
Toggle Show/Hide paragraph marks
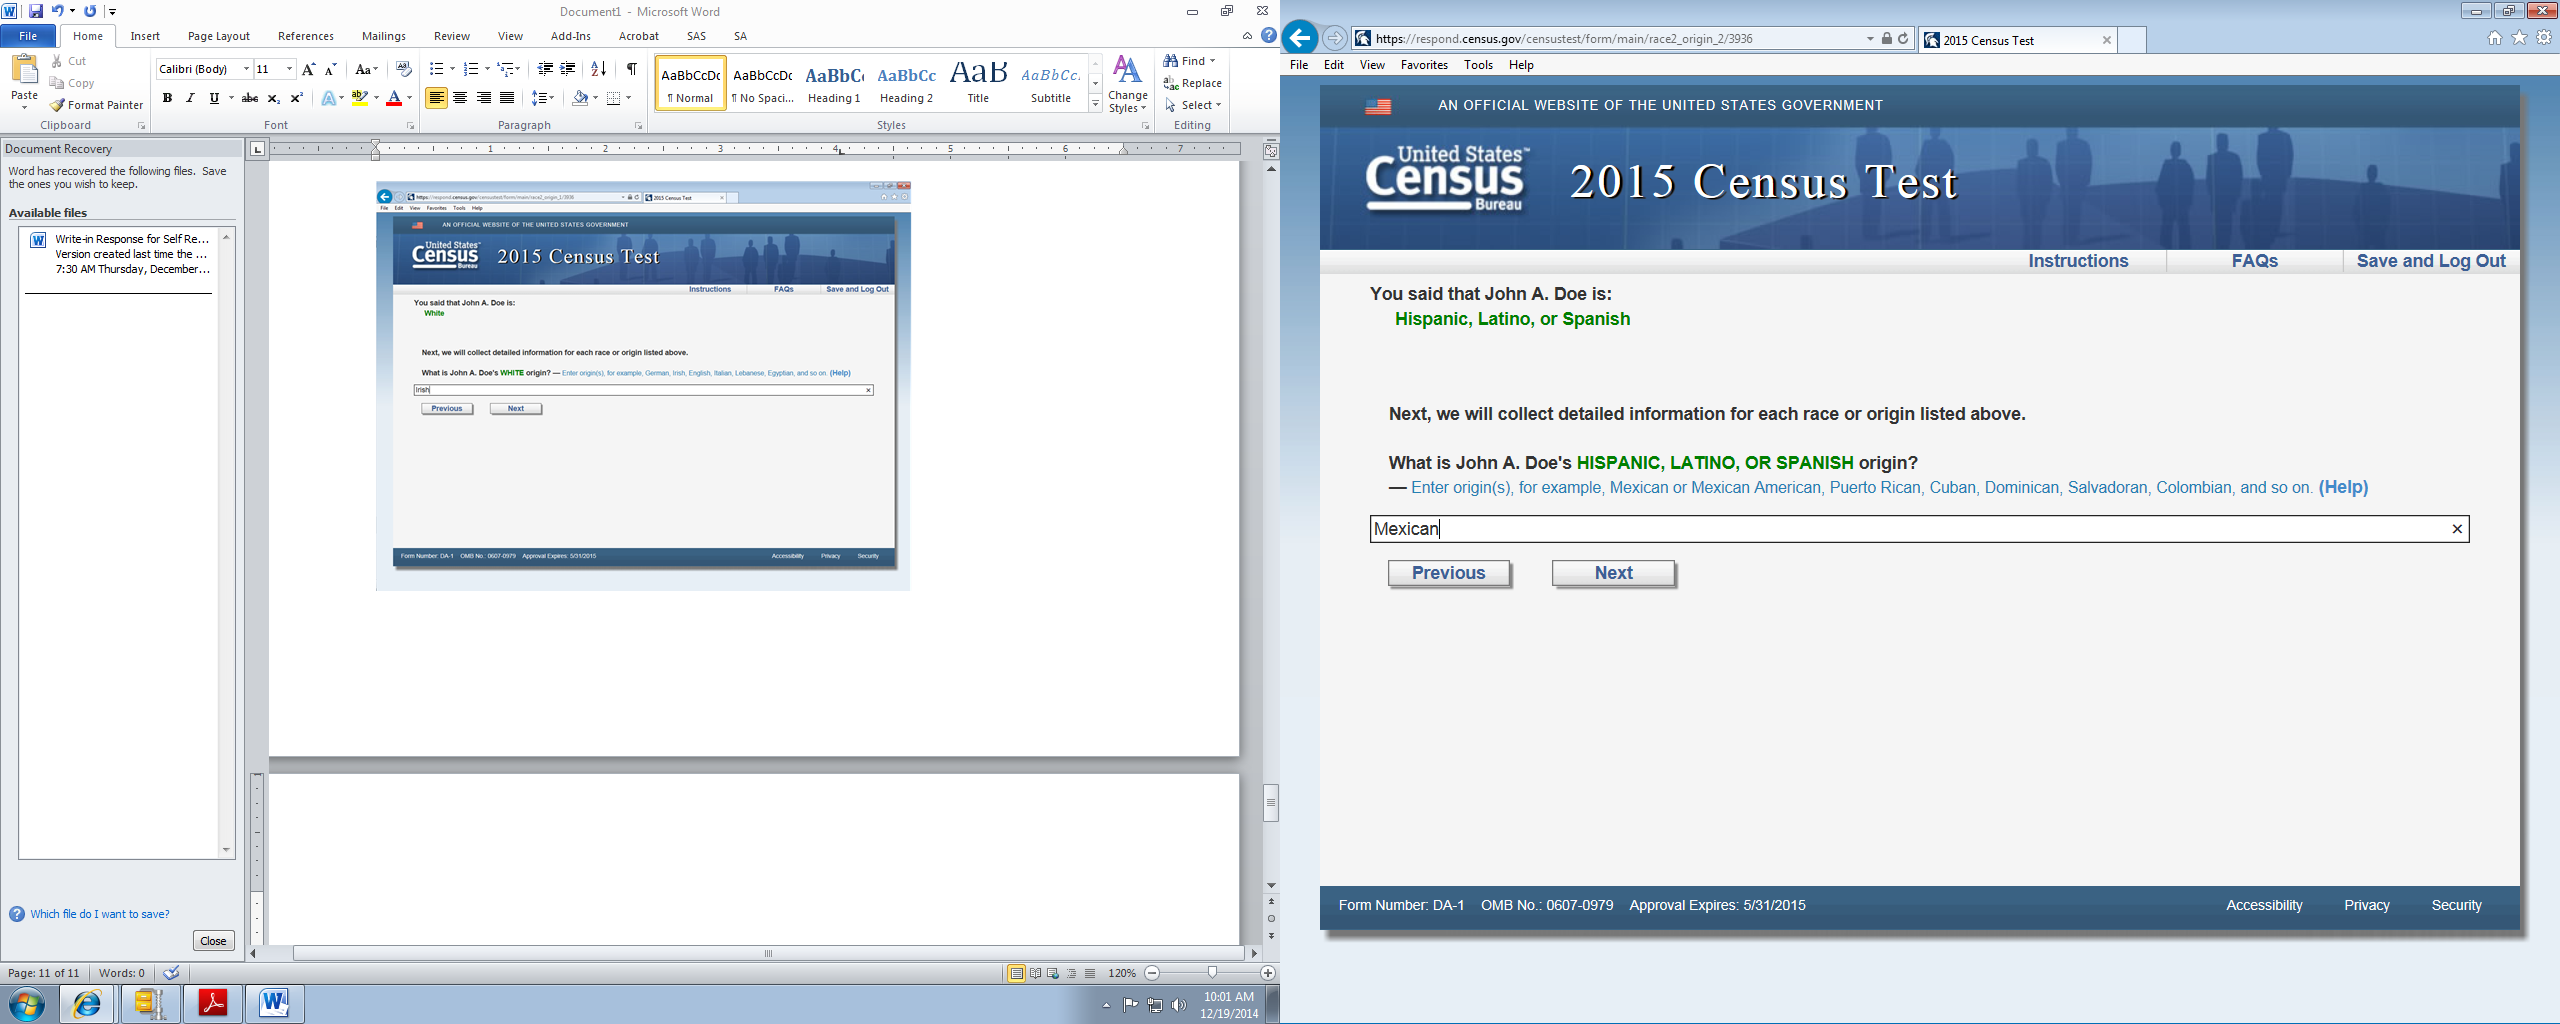click(x=632, y=69)
